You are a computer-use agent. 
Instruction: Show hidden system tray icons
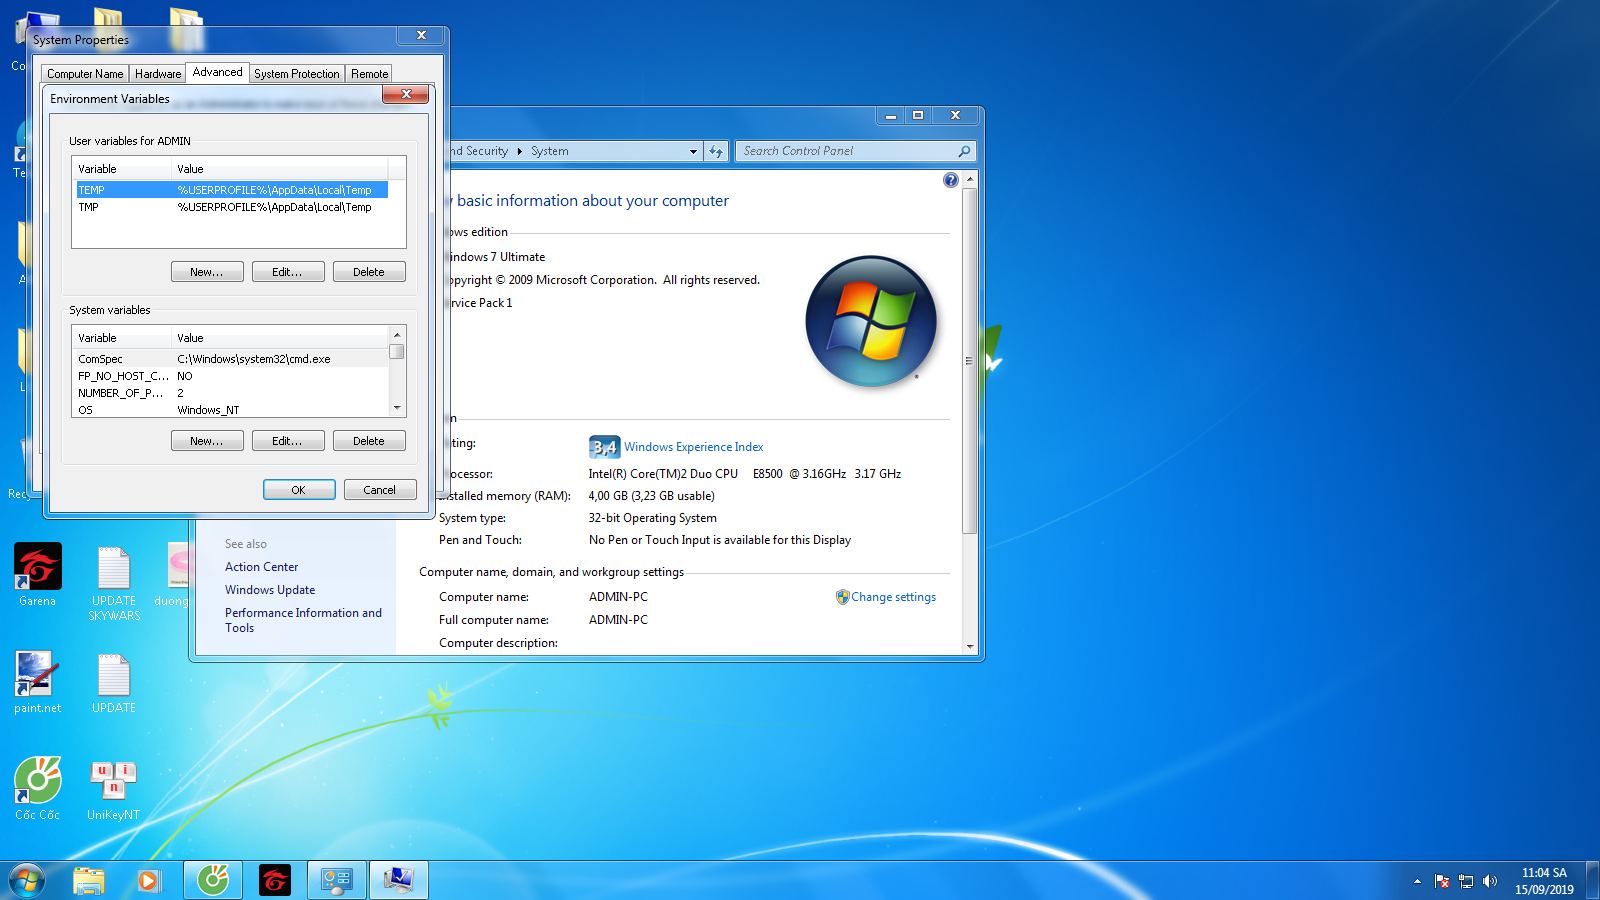point(1417,881)
